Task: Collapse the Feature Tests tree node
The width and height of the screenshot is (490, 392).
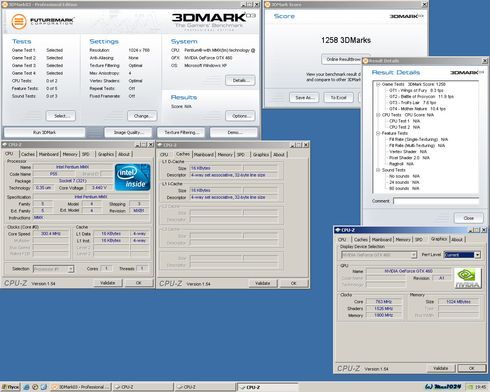Action: (378, 133)
